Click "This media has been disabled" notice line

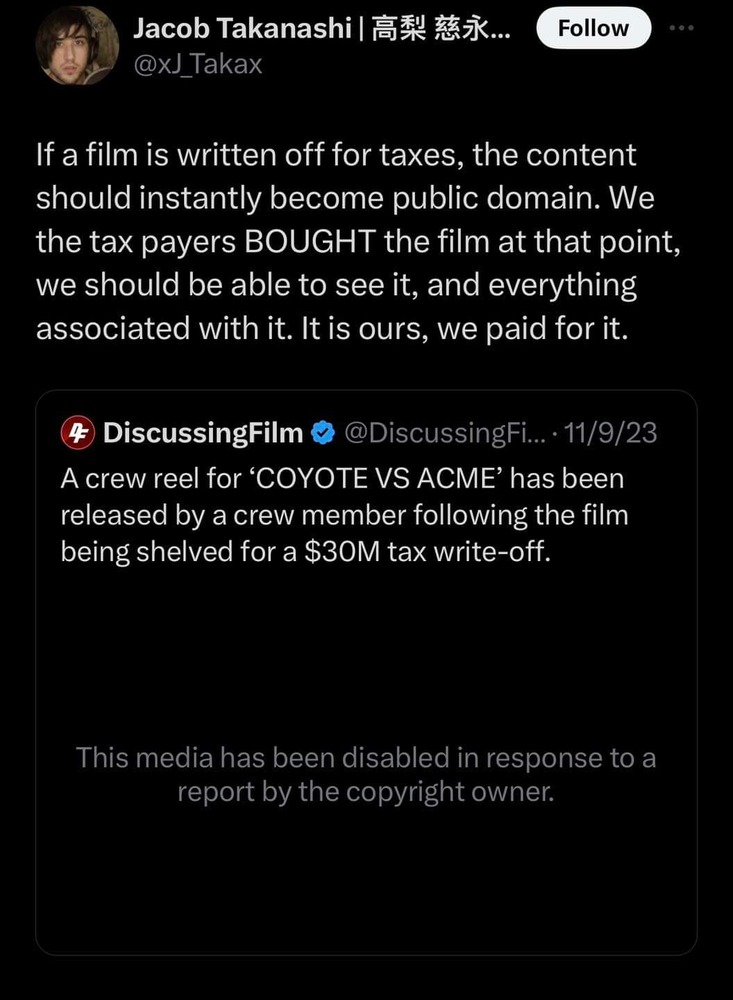tap(366, 758)
